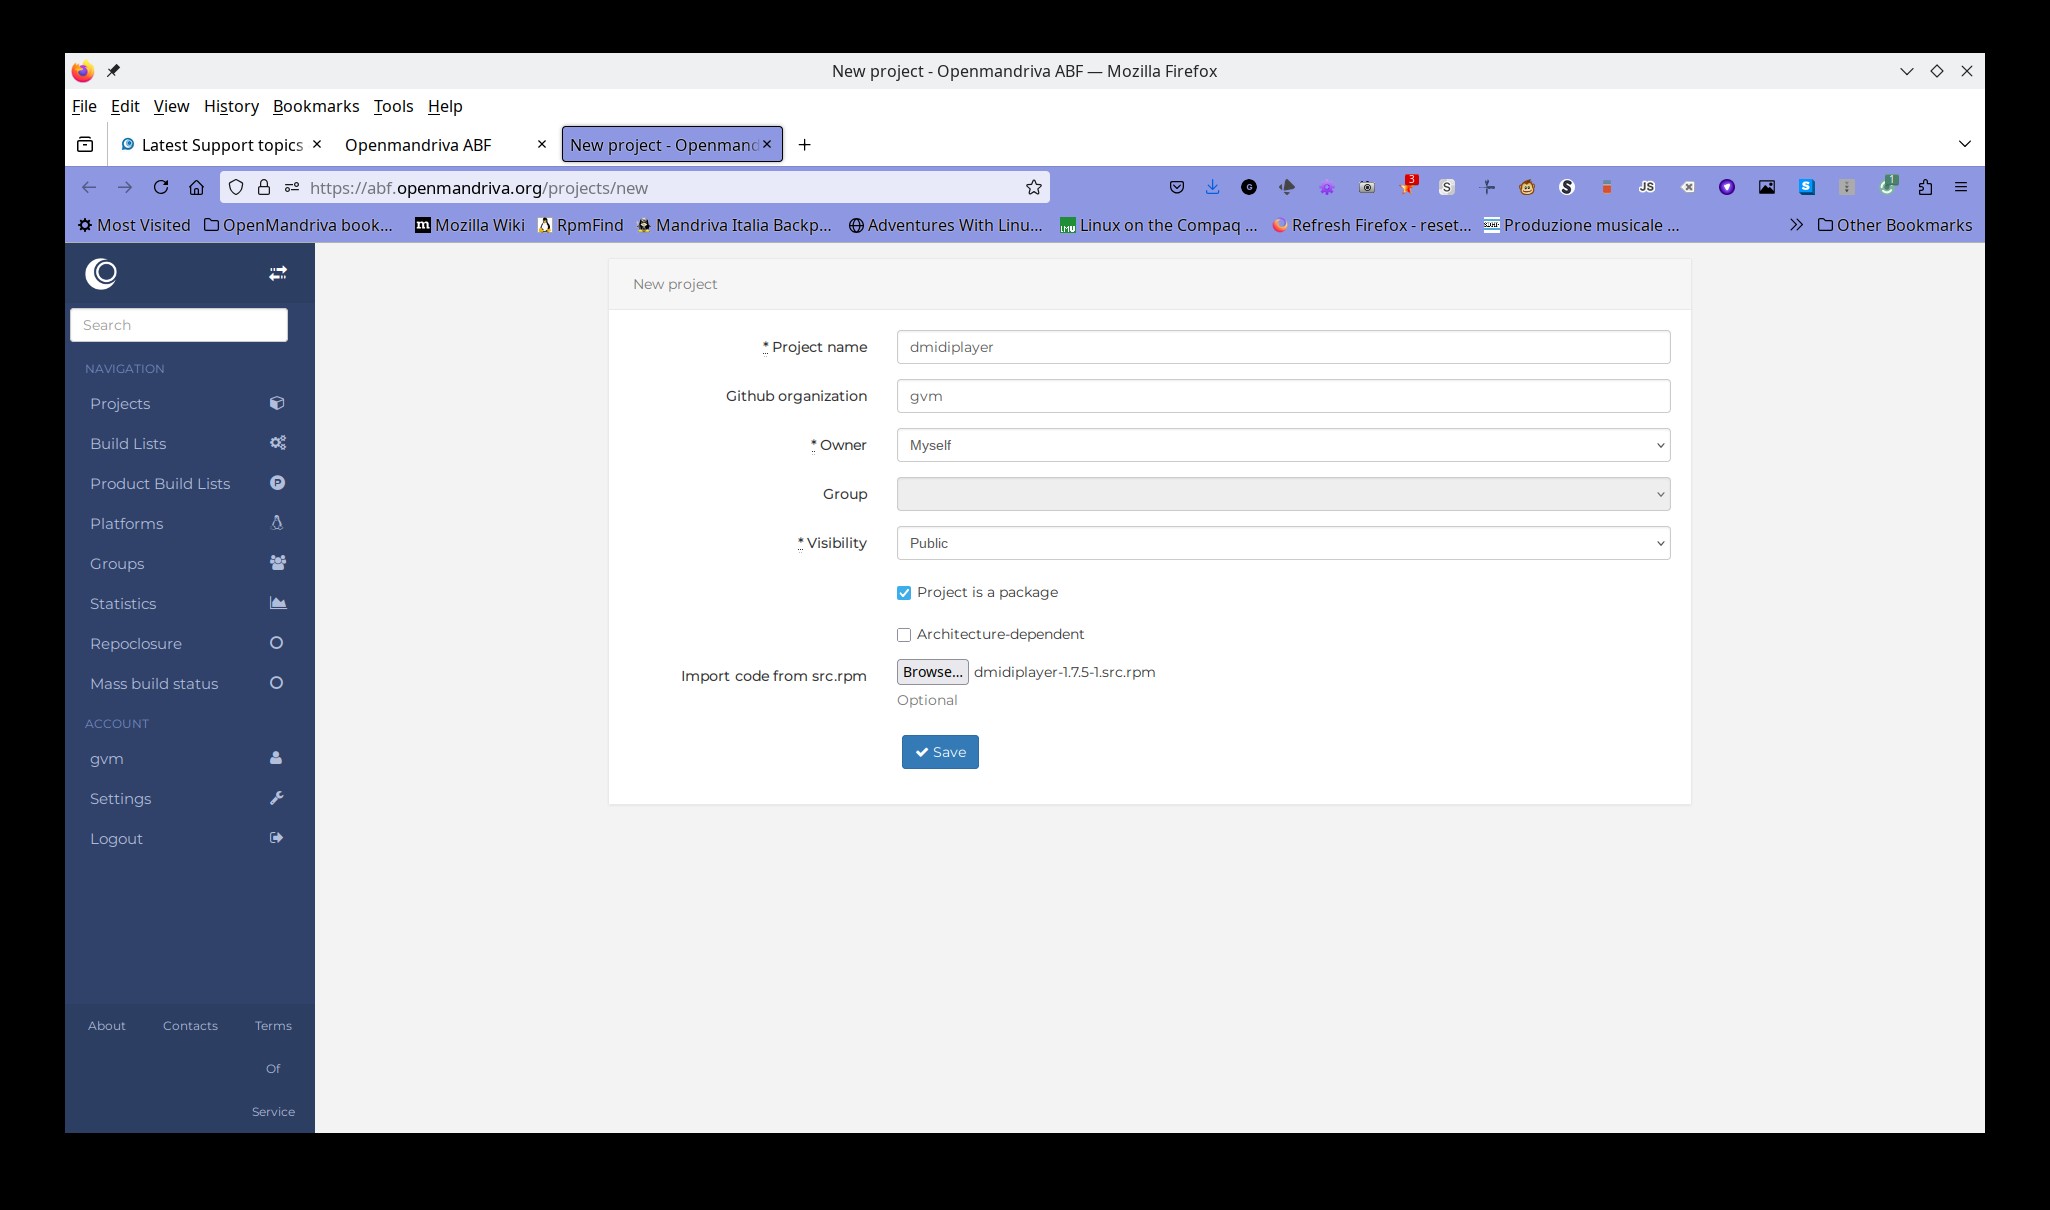
Task: Click the JS extension icon
Action: click(1647, 187)
